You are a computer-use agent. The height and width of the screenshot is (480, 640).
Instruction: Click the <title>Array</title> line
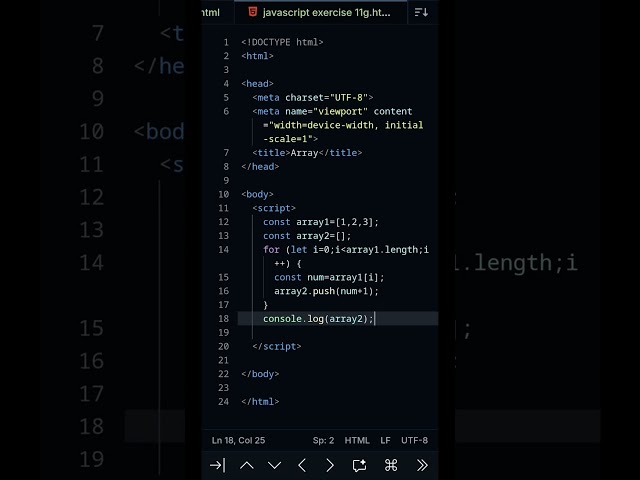[x=307, y=153]
